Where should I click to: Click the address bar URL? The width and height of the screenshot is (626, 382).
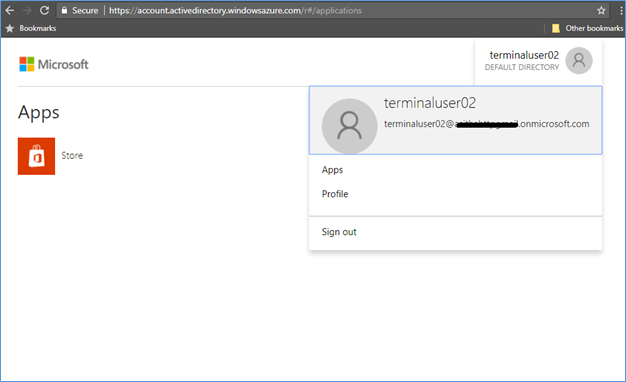click(235, 11)
